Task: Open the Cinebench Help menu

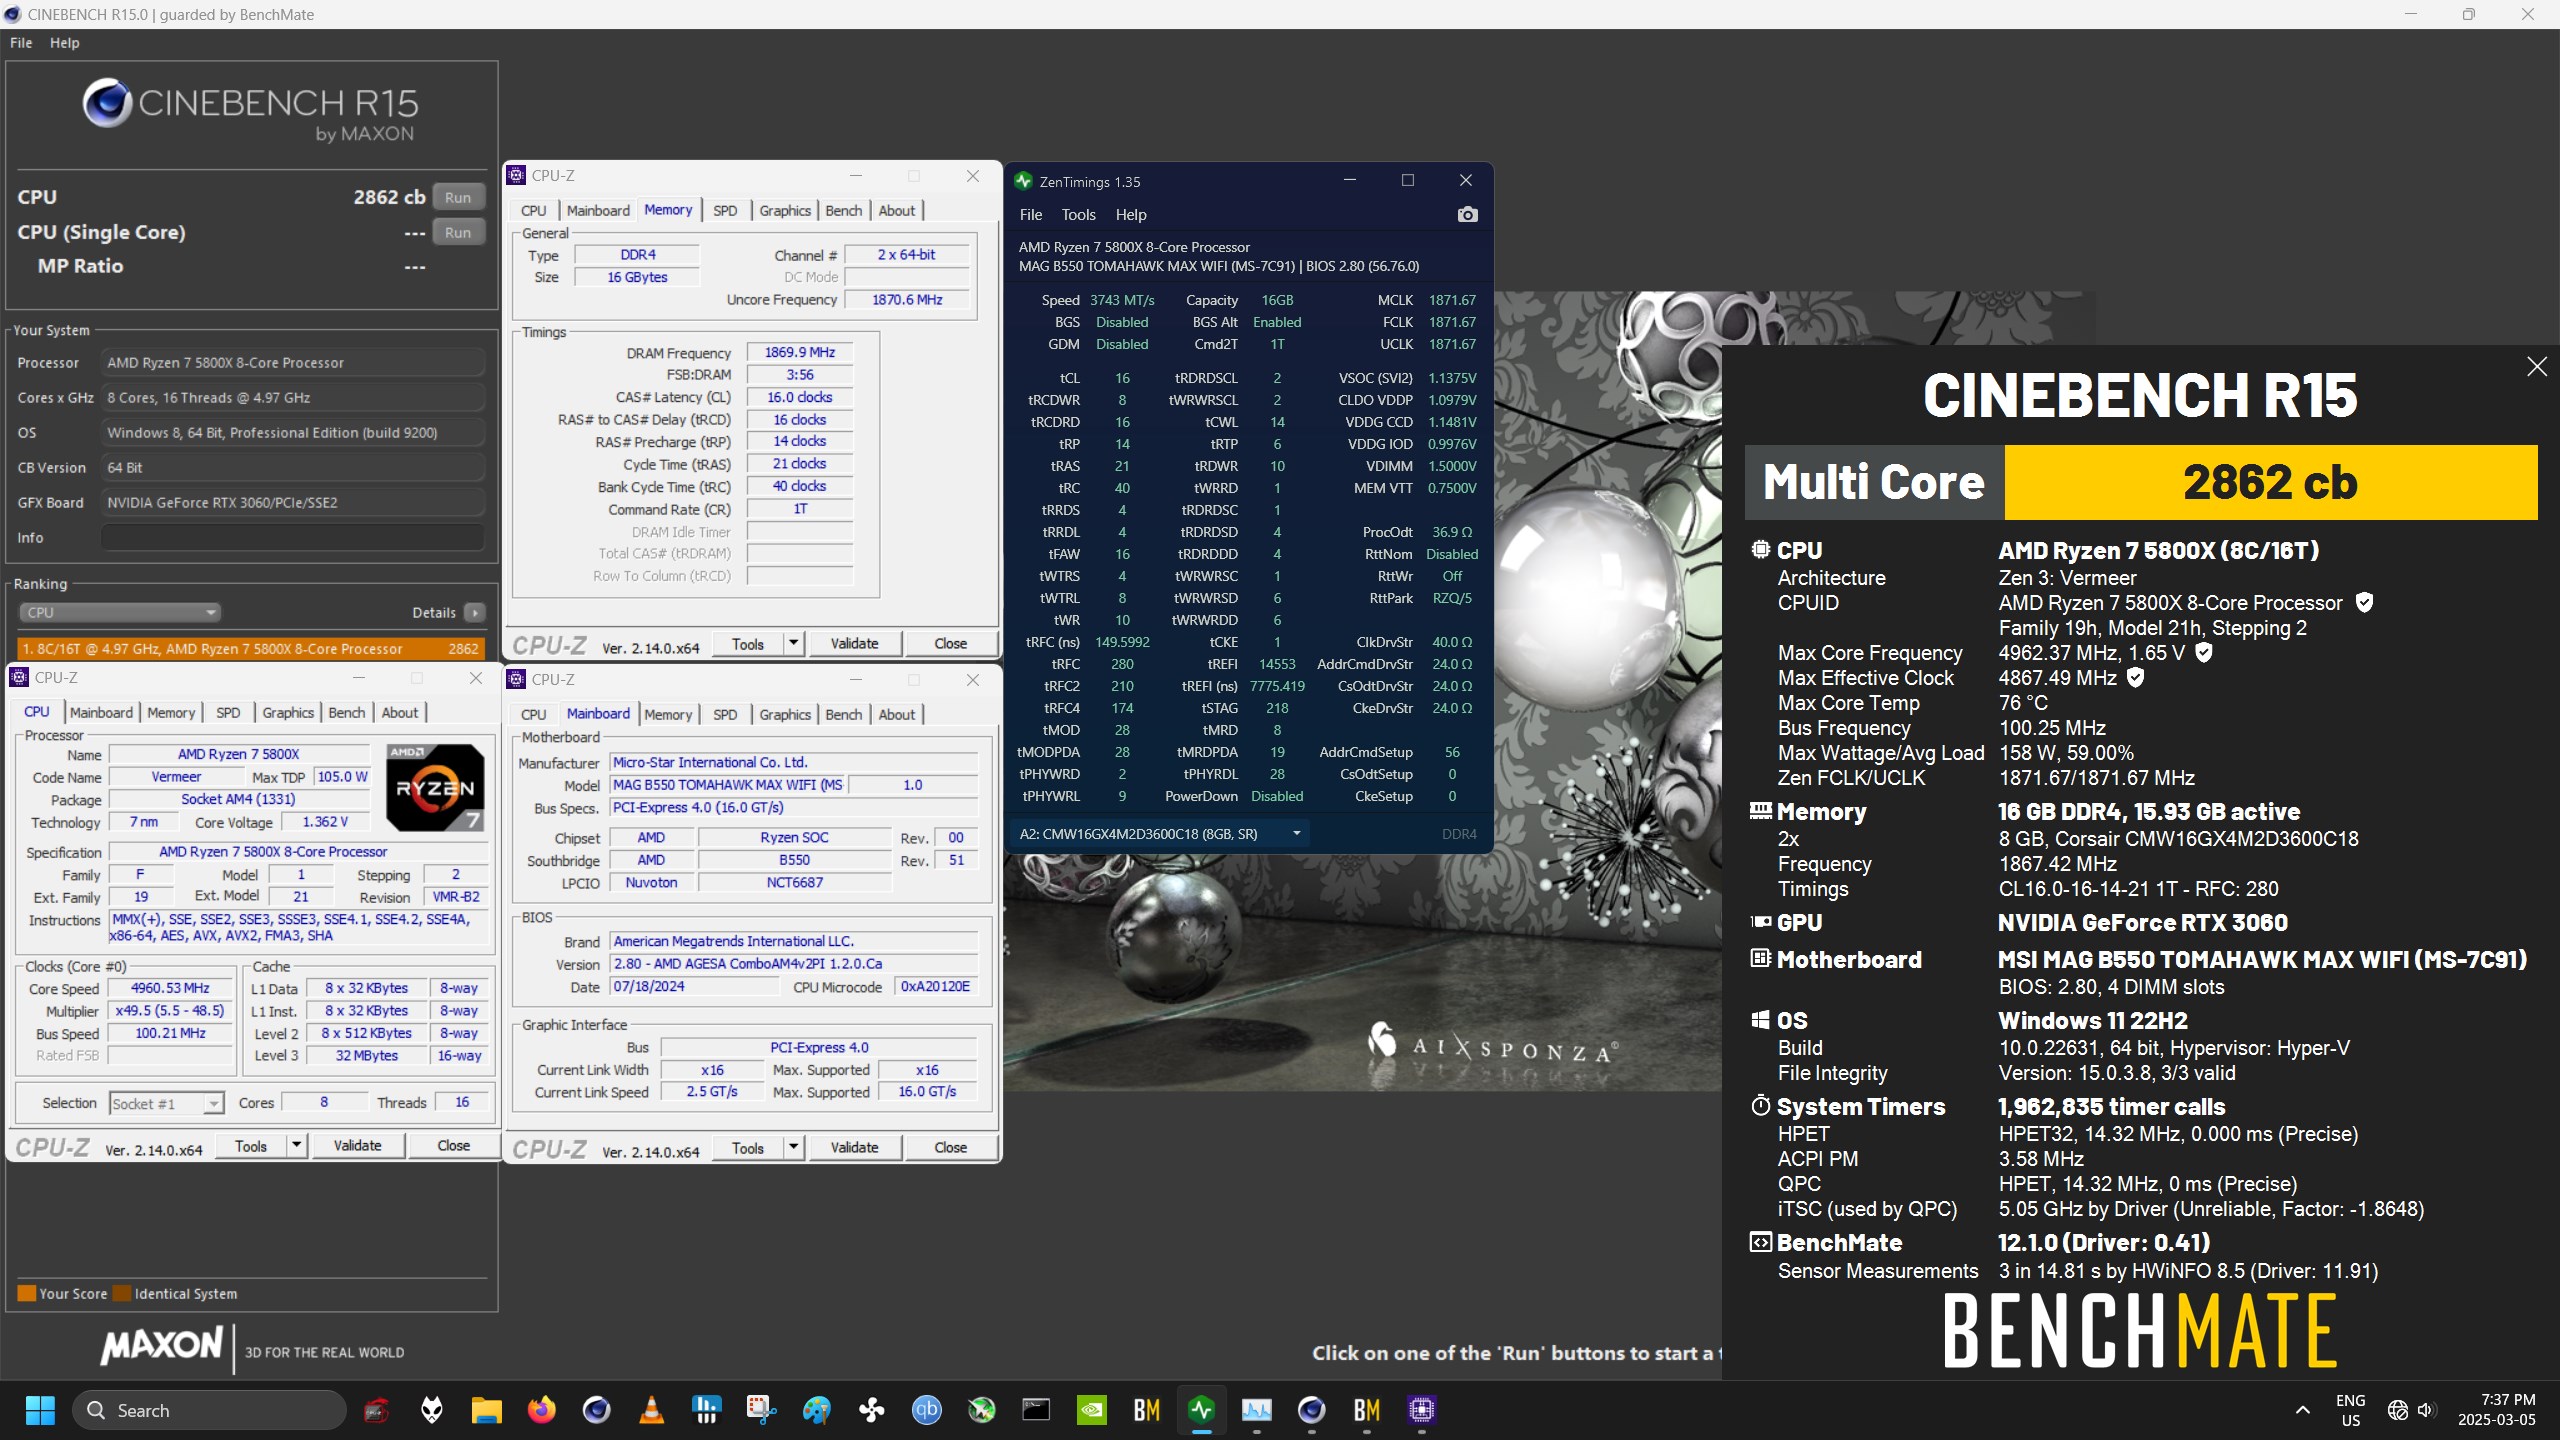Action: click(x=65, y=43)
